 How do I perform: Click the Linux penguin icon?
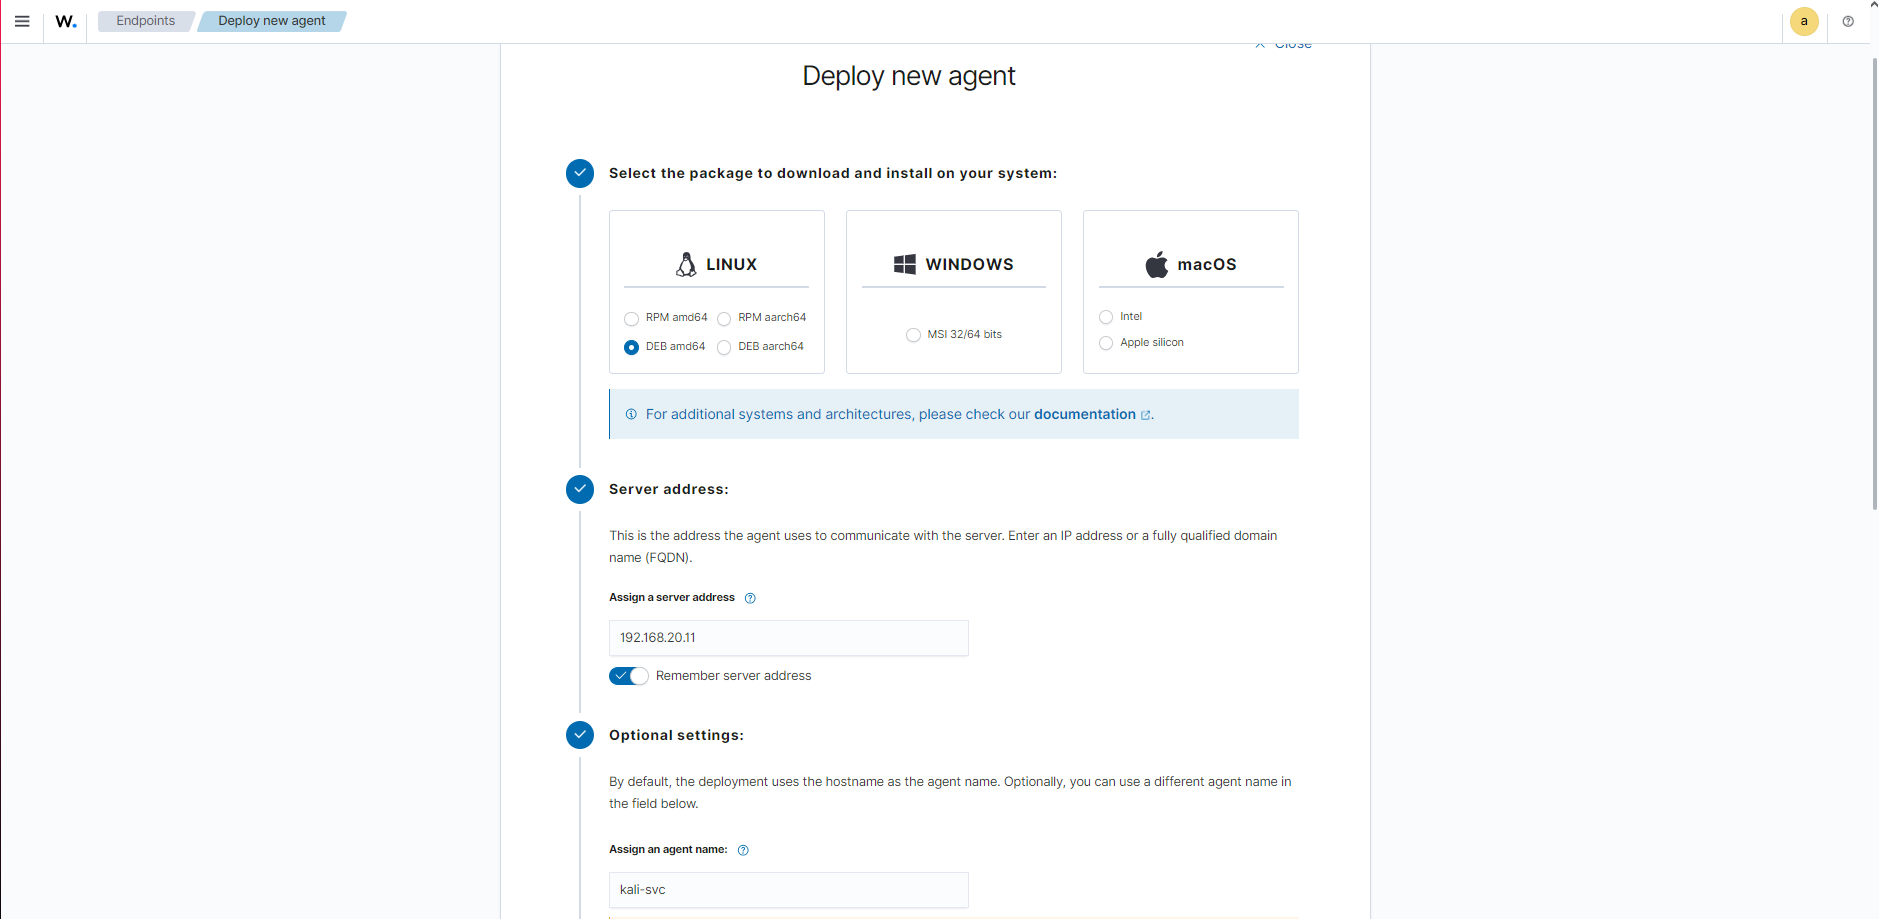tap(685, 264)
